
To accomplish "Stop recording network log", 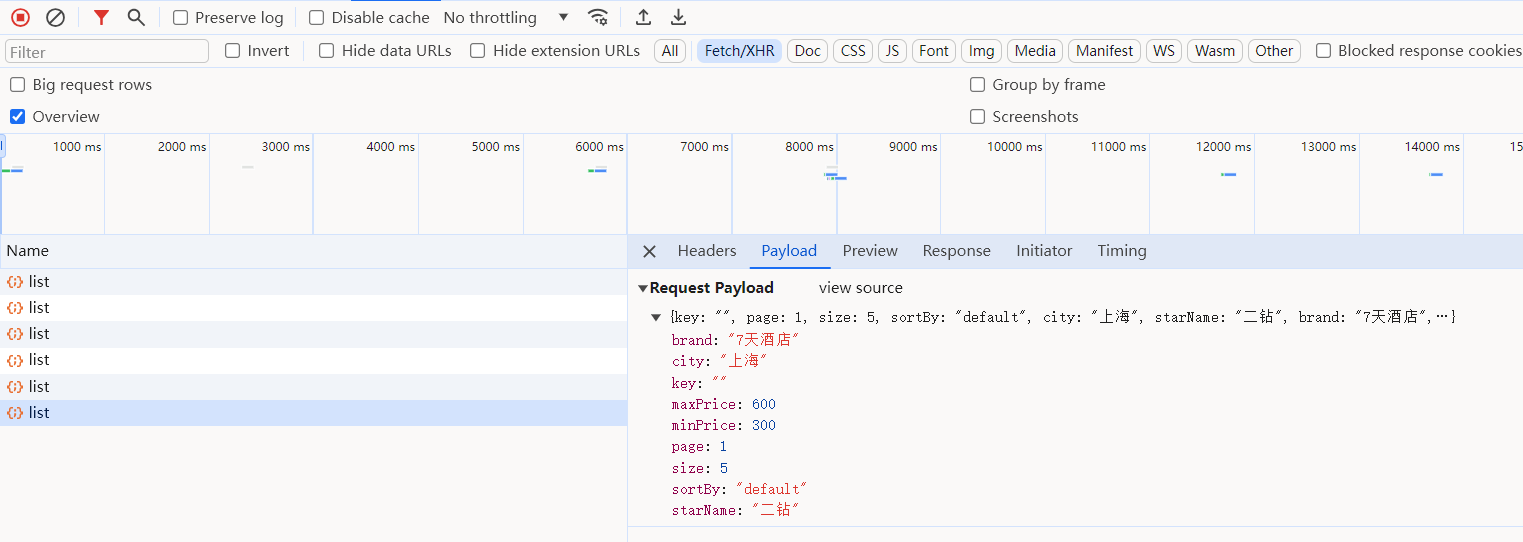I will tap(20, 17).
